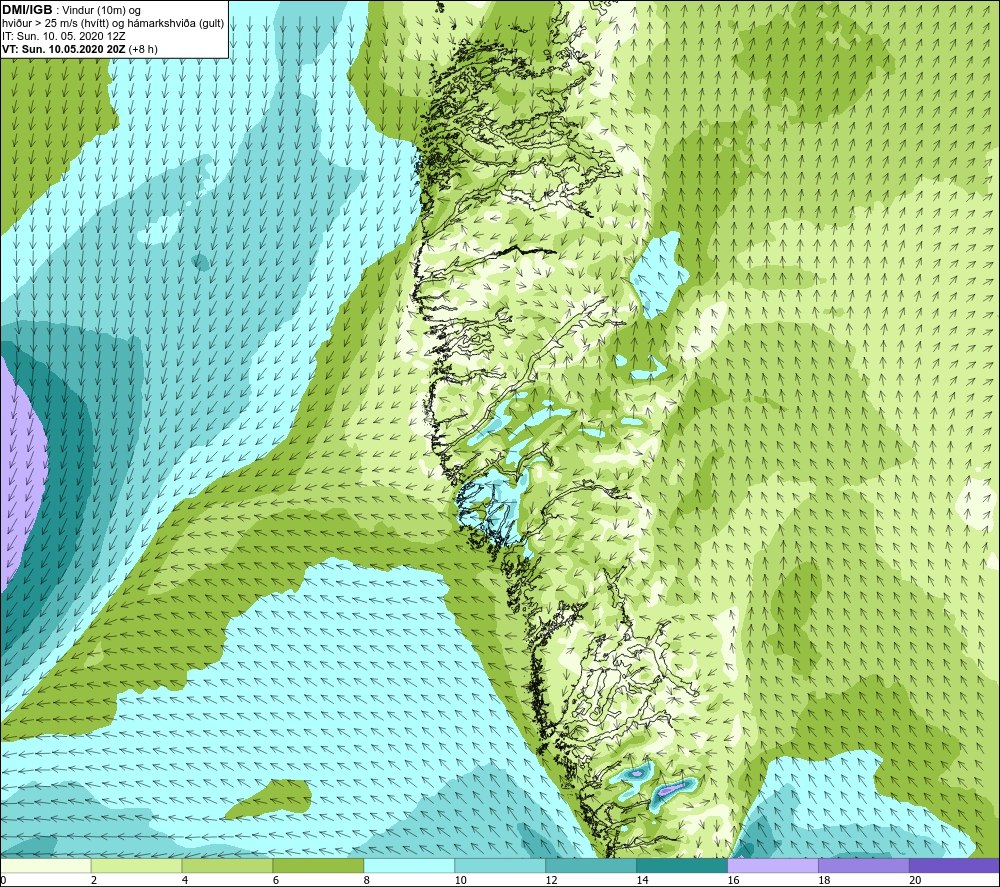Image resolution: width=1000 pixels, height=887 pixels.
Task: Click the 12–14 m/s teal legend swatch
Action: 591,865
